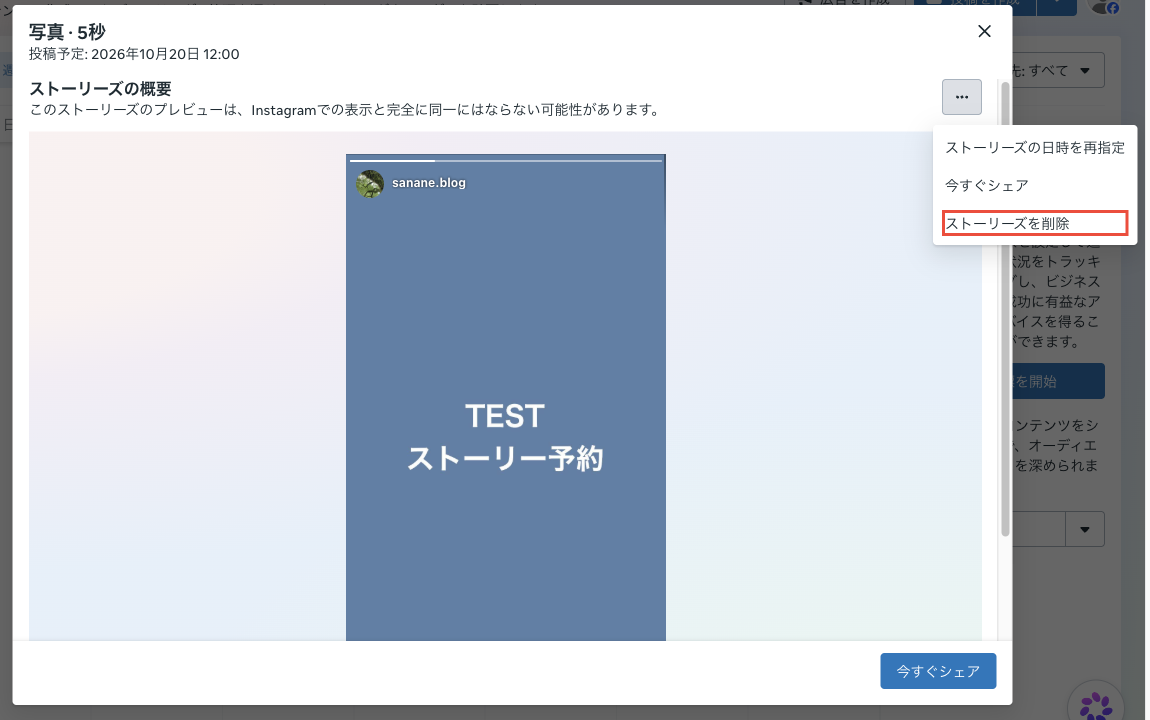Click the Instagram preview disclaimer text
The height and width of the screenshot is (720, 1150).
coord(345,110)
